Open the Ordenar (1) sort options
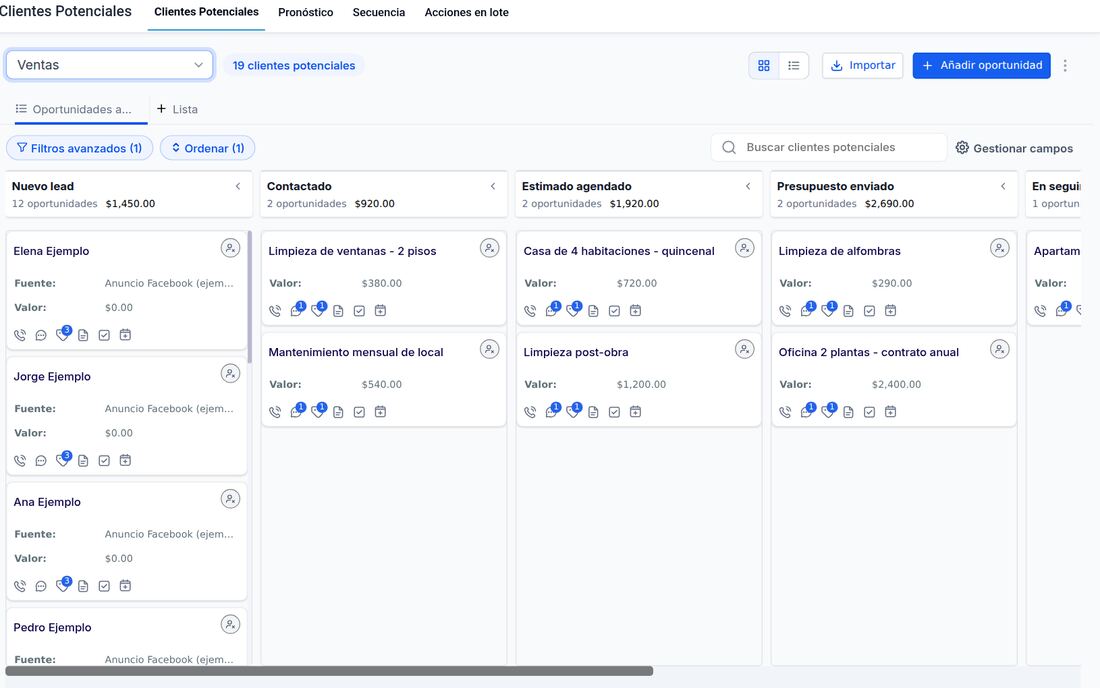The width and height of the screenshot is (1100, 688). [x=208, y=148]
